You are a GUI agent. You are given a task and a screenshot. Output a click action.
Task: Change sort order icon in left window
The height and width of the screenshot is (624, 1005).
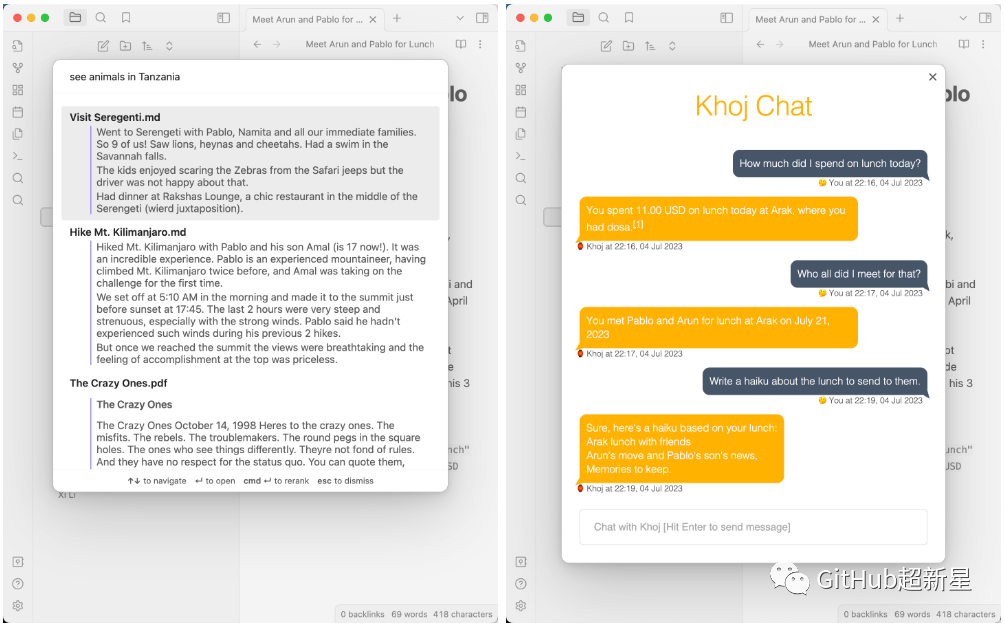pos(147,46)
